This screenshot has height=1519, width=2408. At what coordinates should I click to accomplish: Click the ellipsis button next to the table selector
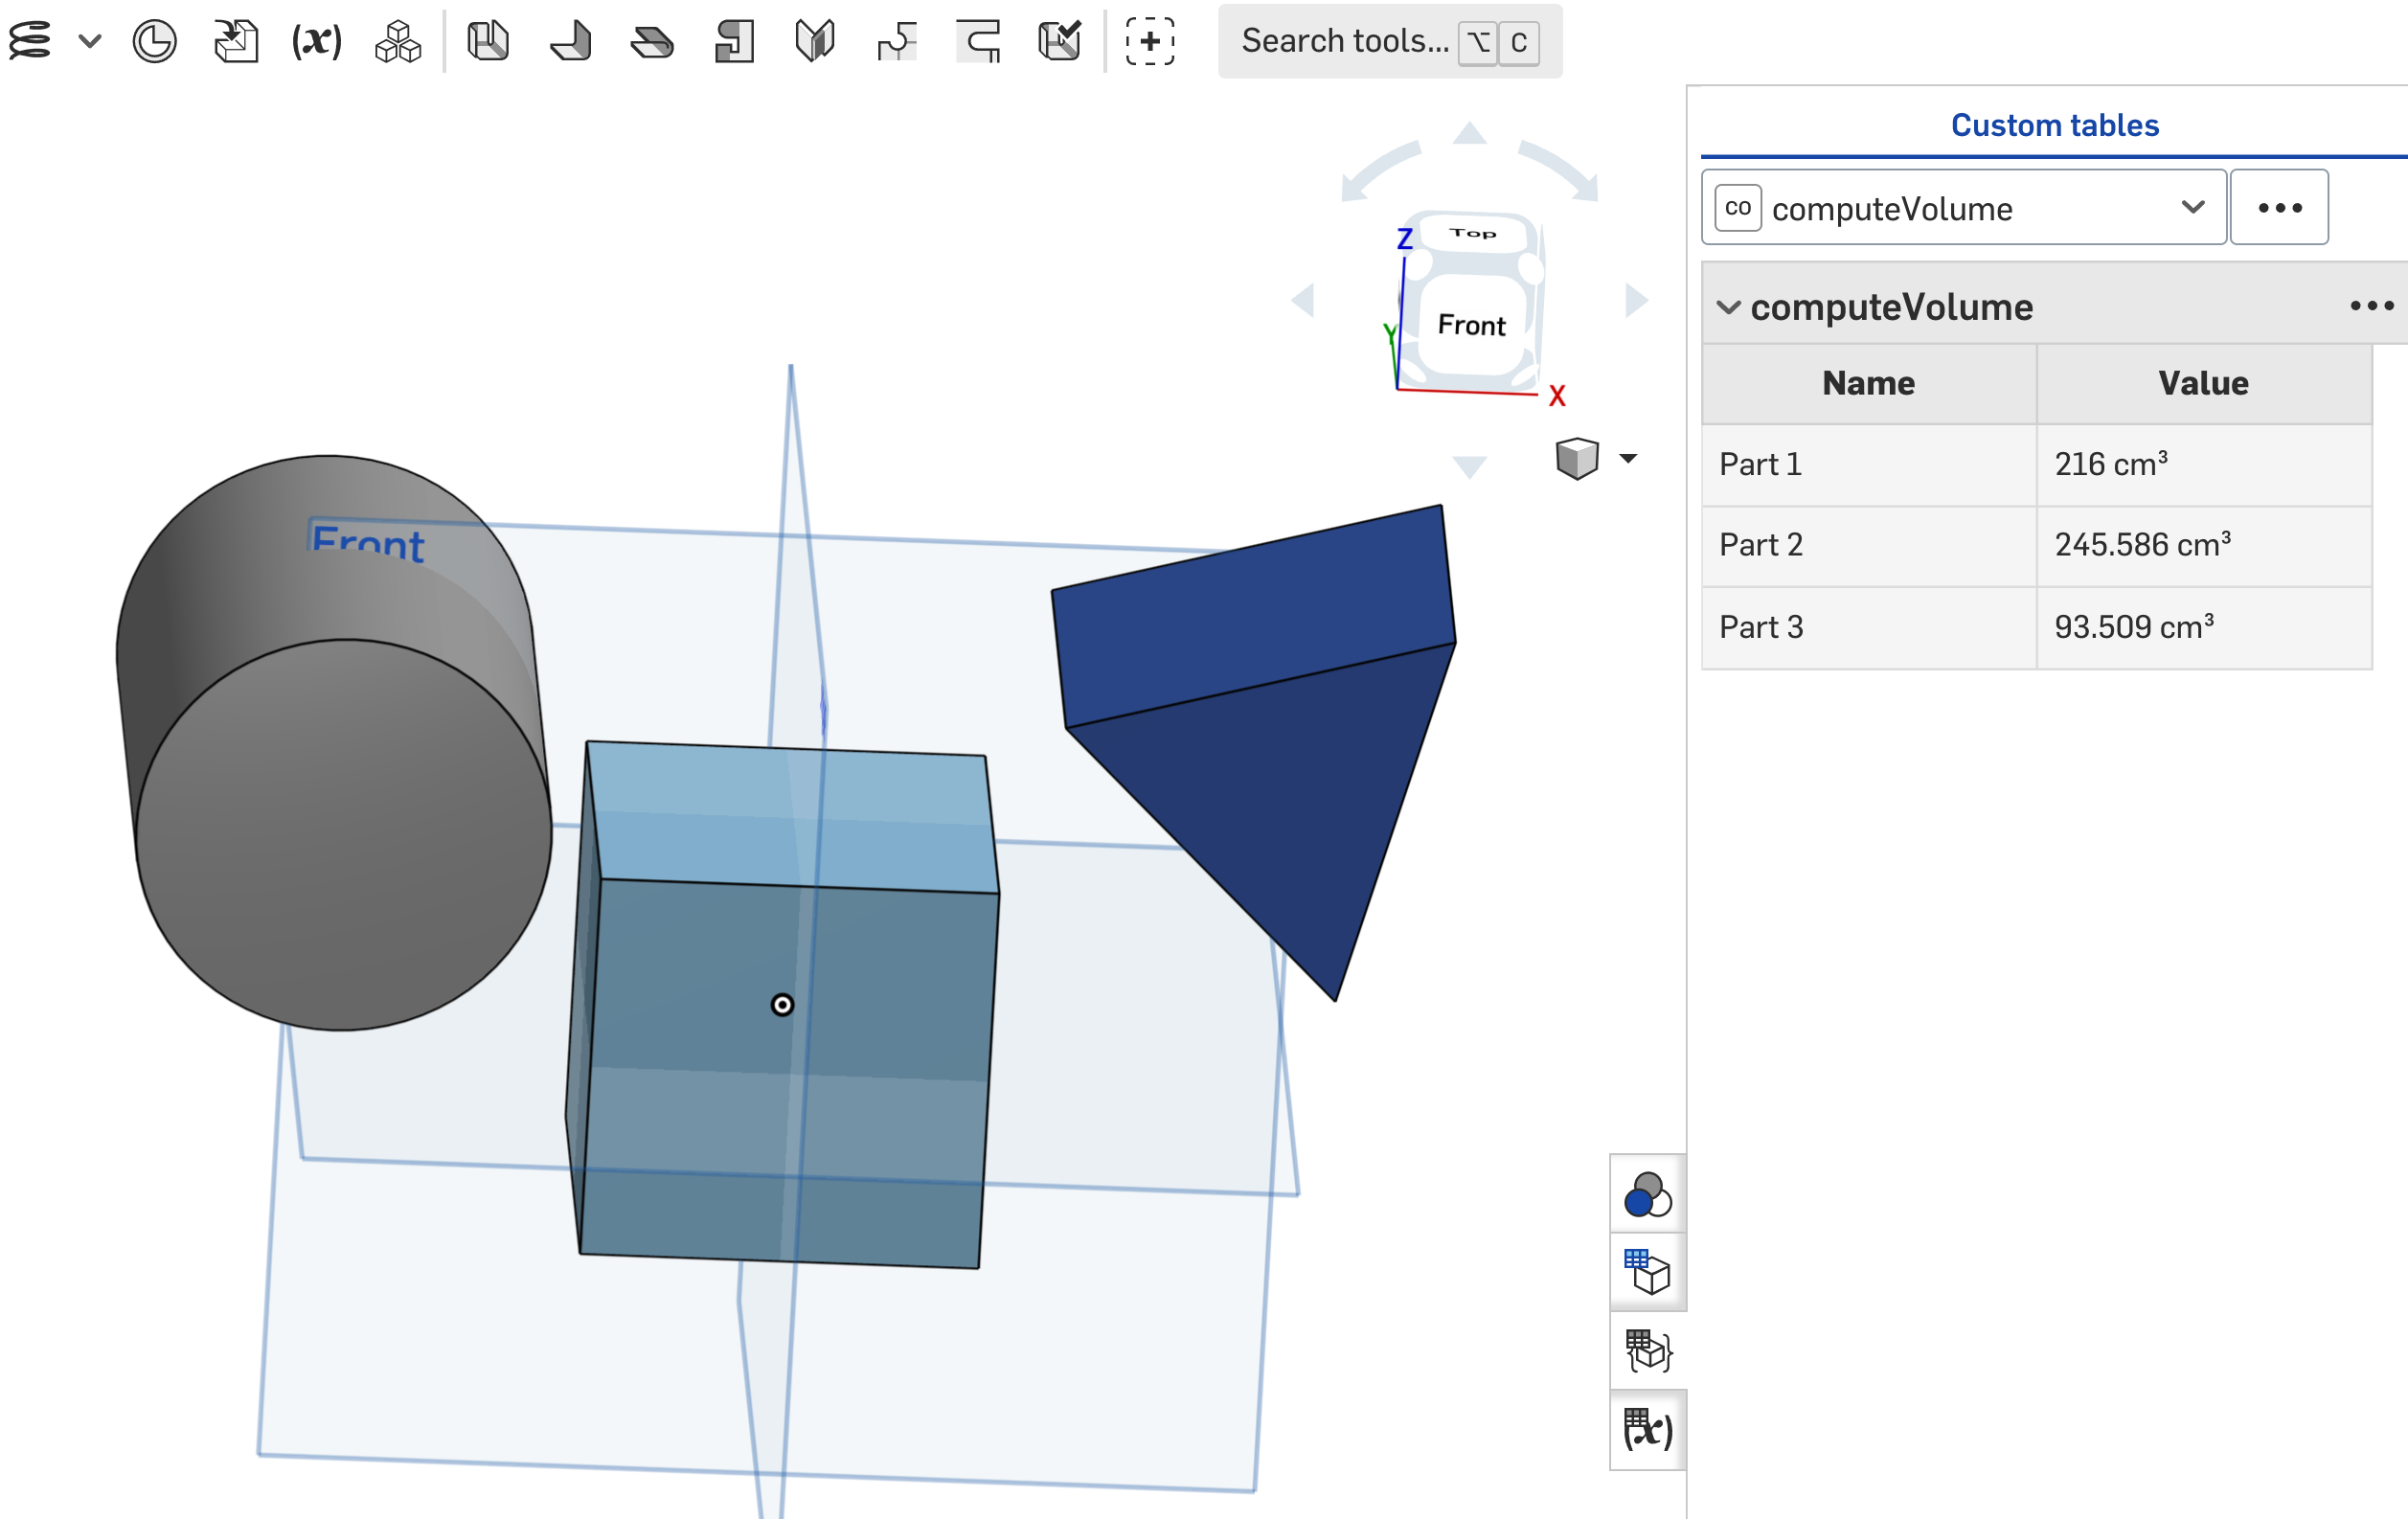2280,207
